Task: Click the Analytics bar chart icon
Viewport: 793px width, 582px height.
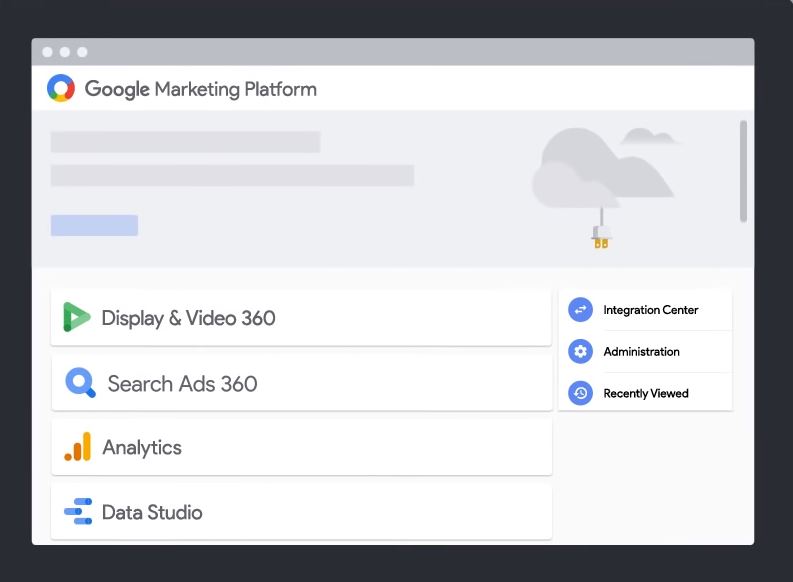Action: tap(78, 446)
